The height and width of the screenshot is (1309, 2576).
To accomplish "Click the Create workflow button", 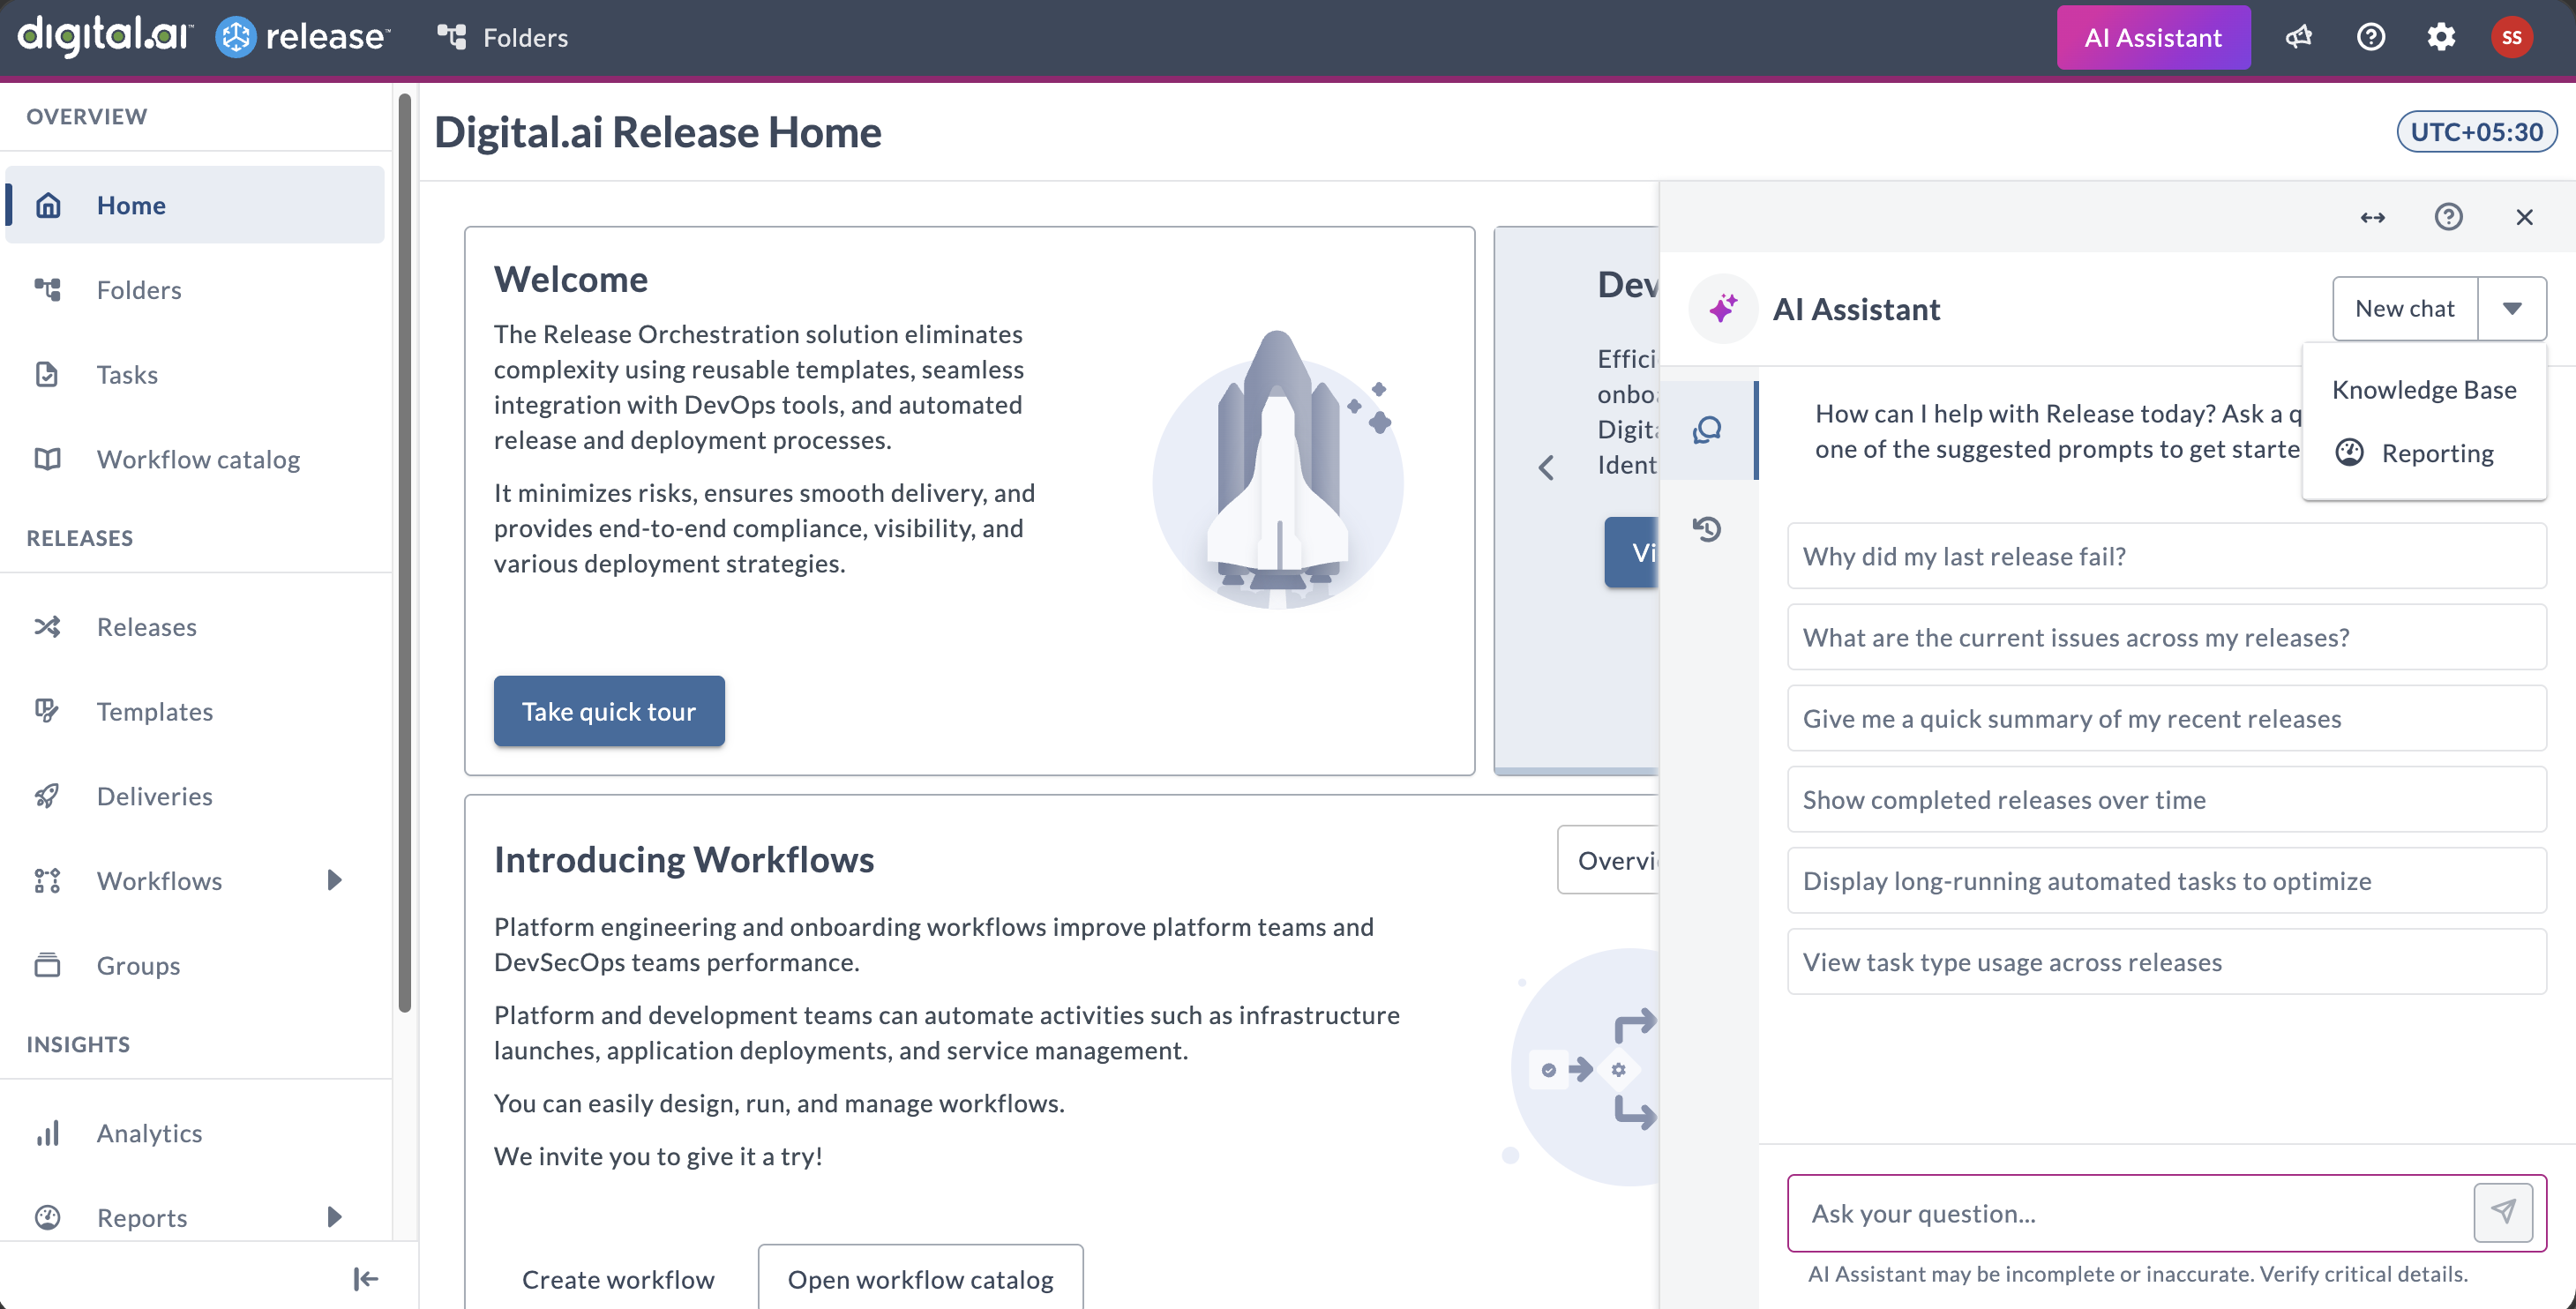I will (618, 1279).
